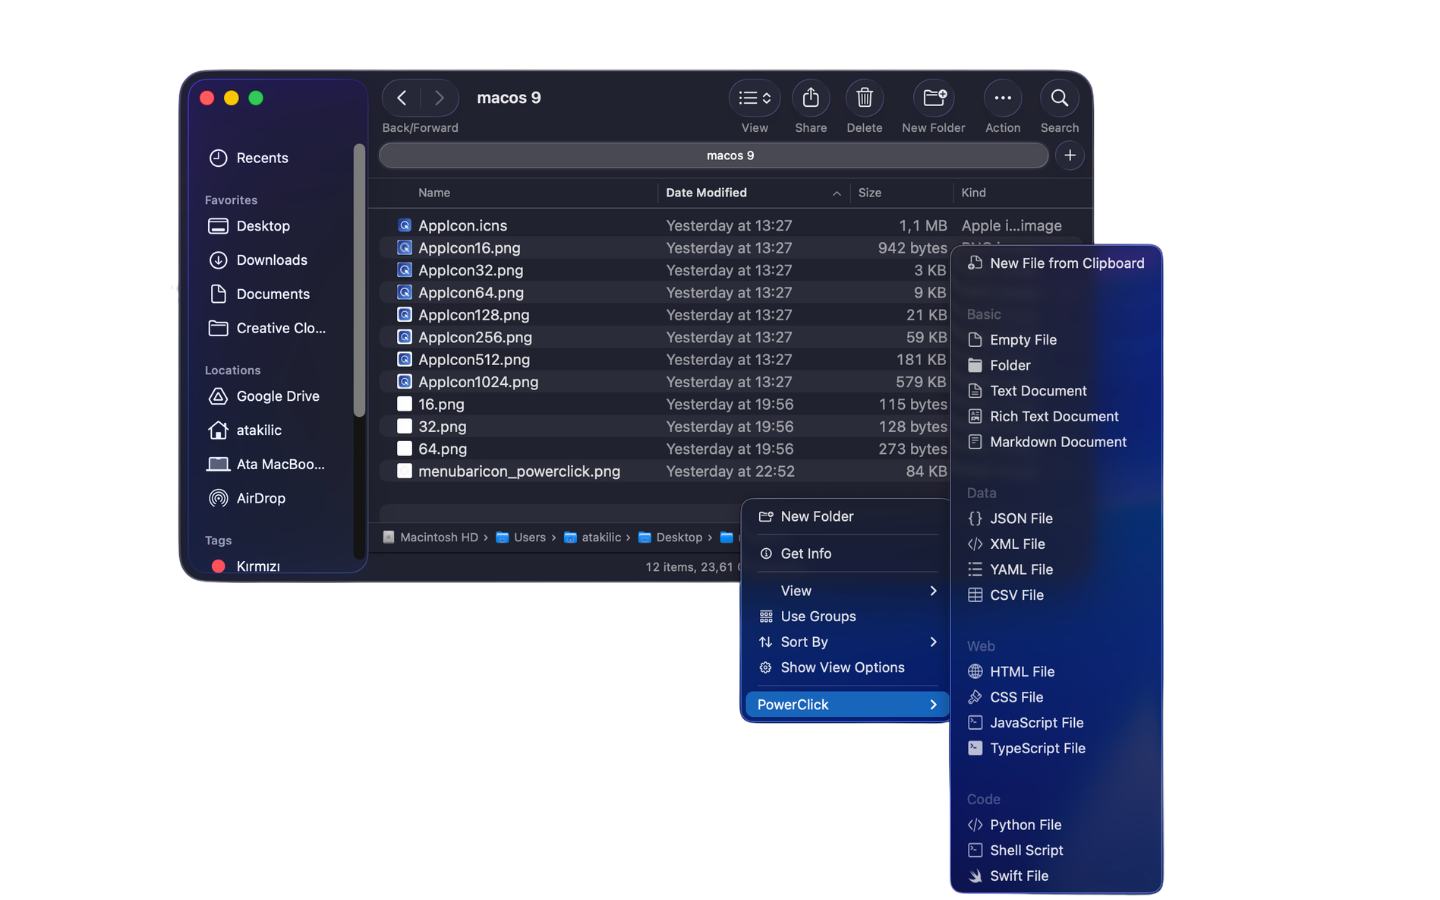This screenshot has height=900, width=1440.
Task: Expand the View submenu in the context menu
Action: 794,590
